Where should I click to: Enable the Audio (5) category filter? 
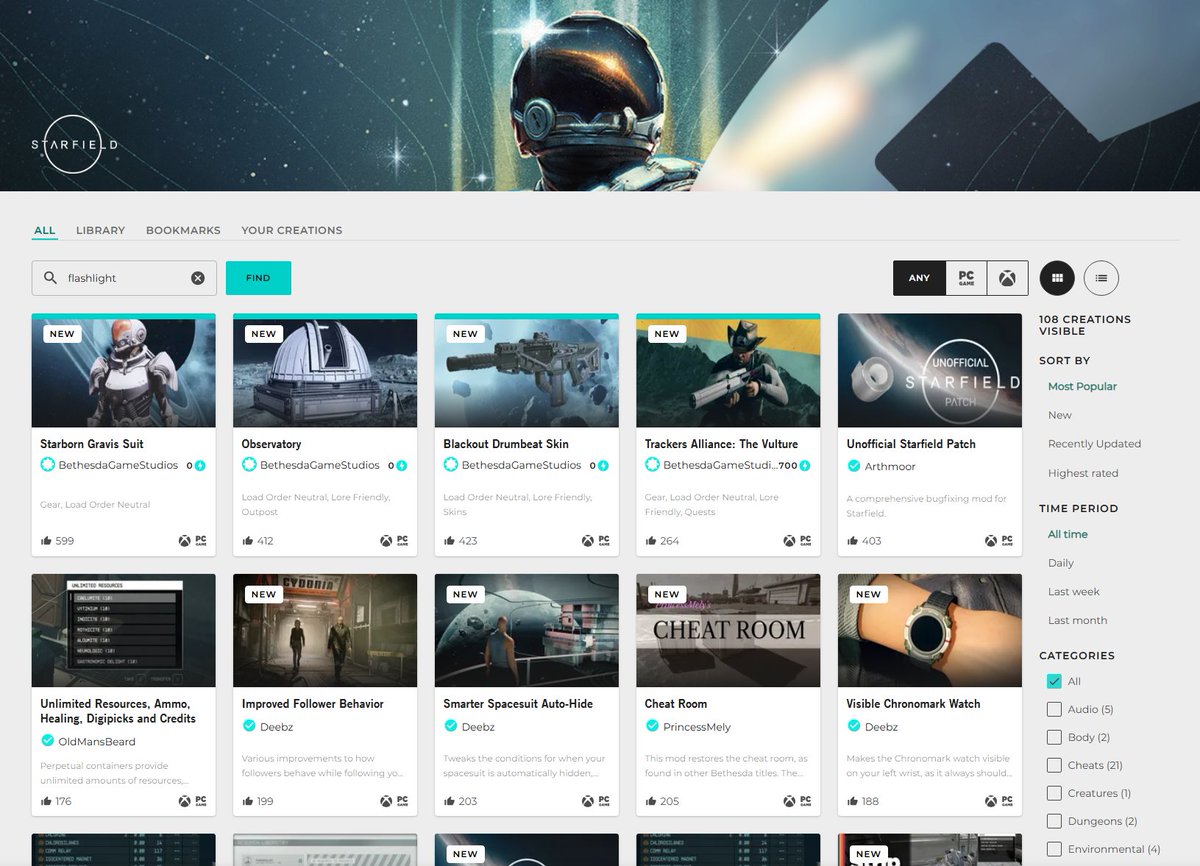[1055, 709]
